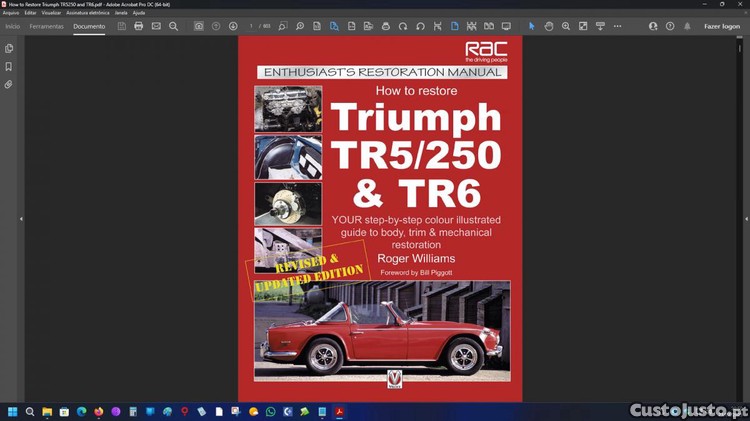Click the Fazer logon button
Viewport: 750px width, 421px height.
pos(721,26)
